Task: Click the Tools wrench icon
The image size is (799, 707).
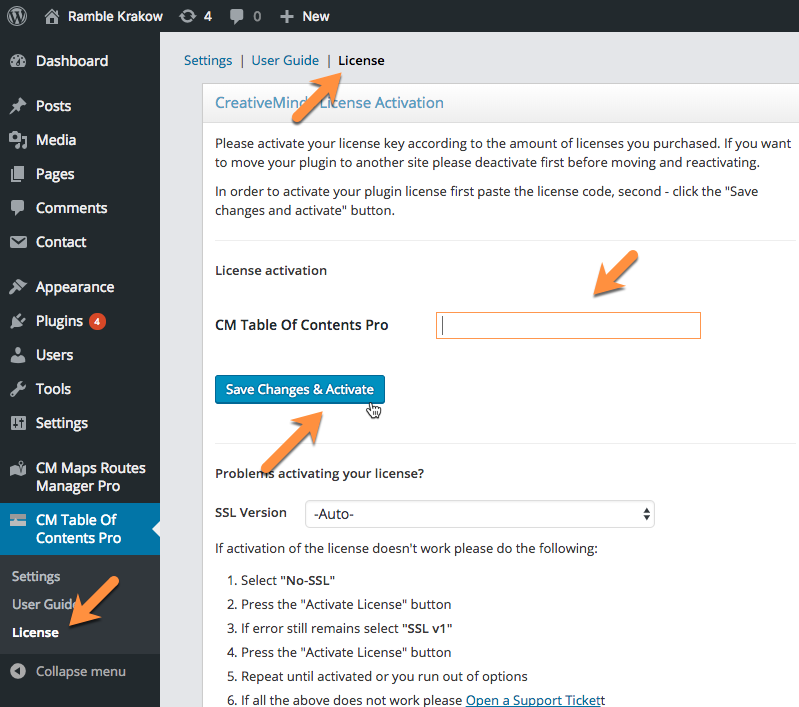Action: (18, 389)
